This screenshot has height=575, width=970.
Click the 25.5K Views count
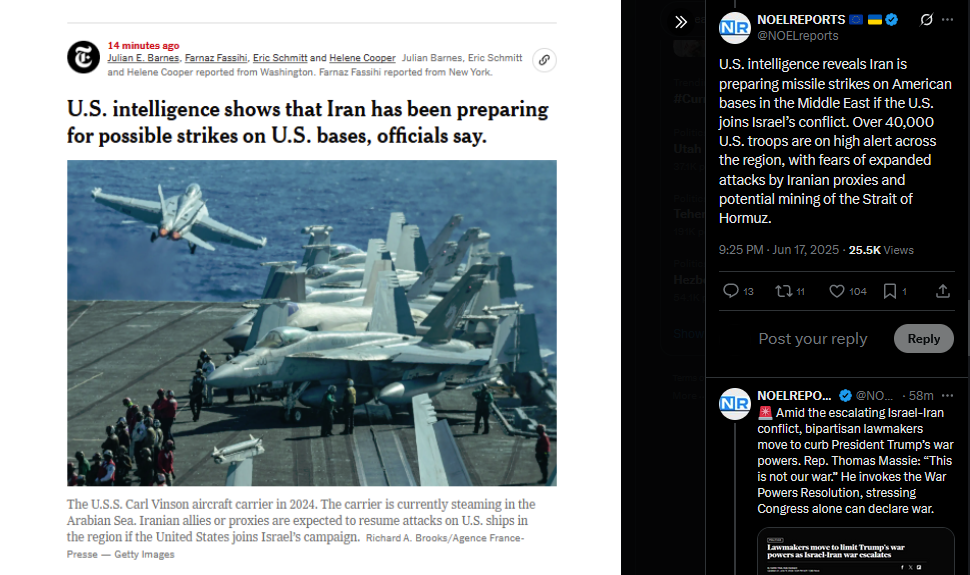click(x=881, y=250)
